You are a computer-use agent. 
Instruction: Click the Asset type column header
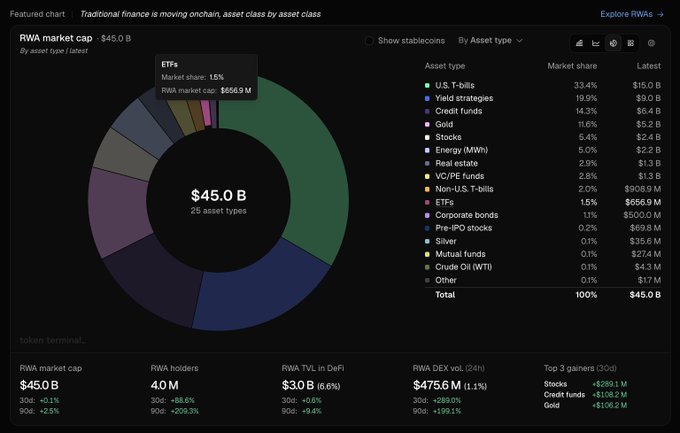point(445,66)
